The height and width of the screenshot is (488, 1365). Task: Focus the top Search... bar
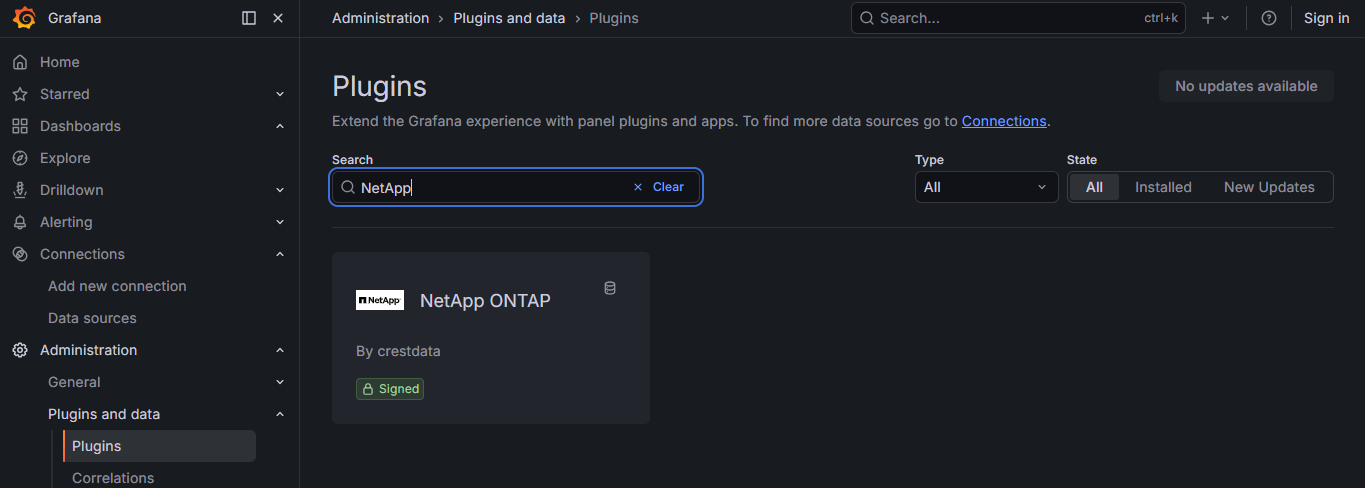[1018, 18]
